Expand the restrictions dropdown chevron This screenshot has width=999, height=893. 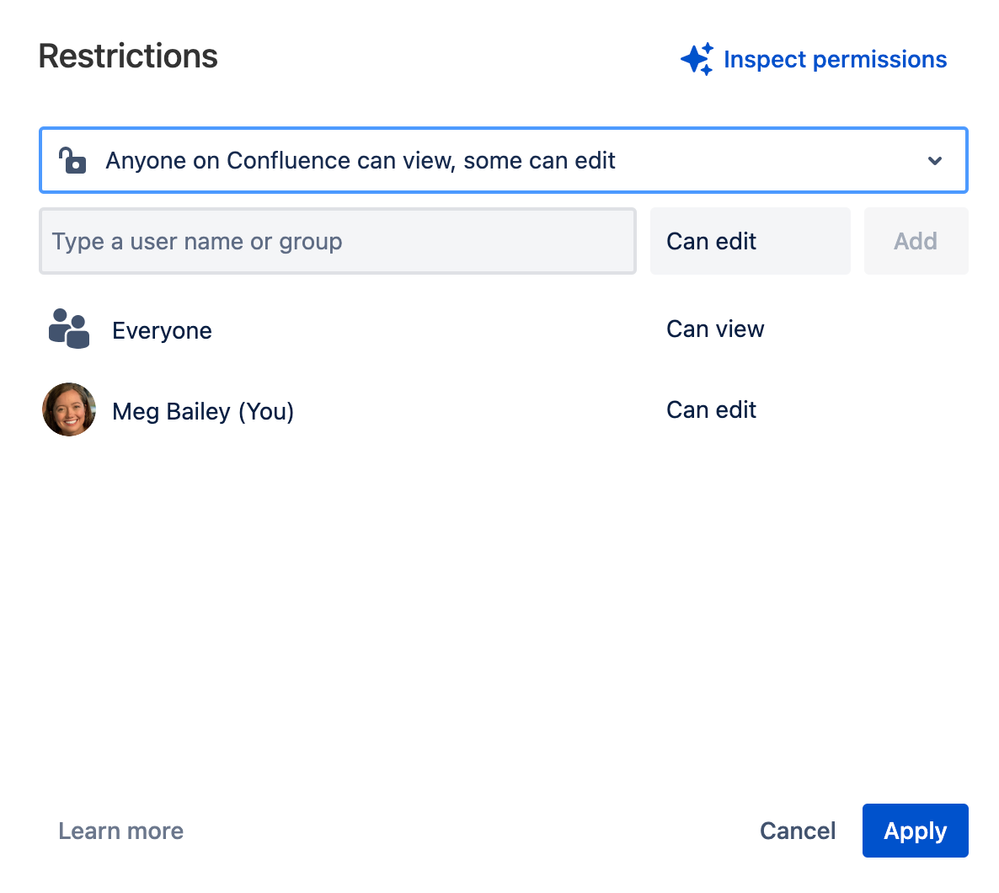tap(935, 160)
